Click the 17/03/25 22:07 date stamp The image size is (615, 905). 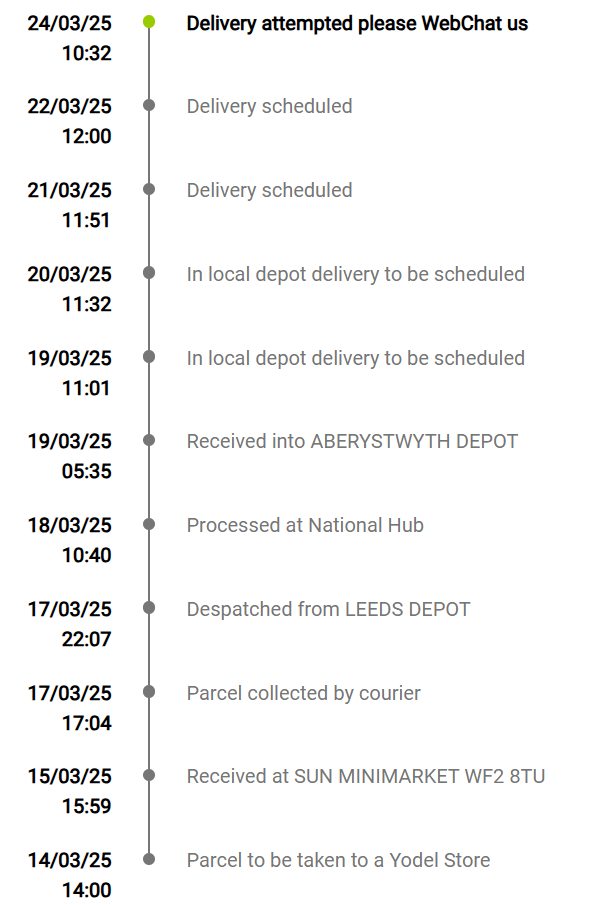[x=70, y=624]
